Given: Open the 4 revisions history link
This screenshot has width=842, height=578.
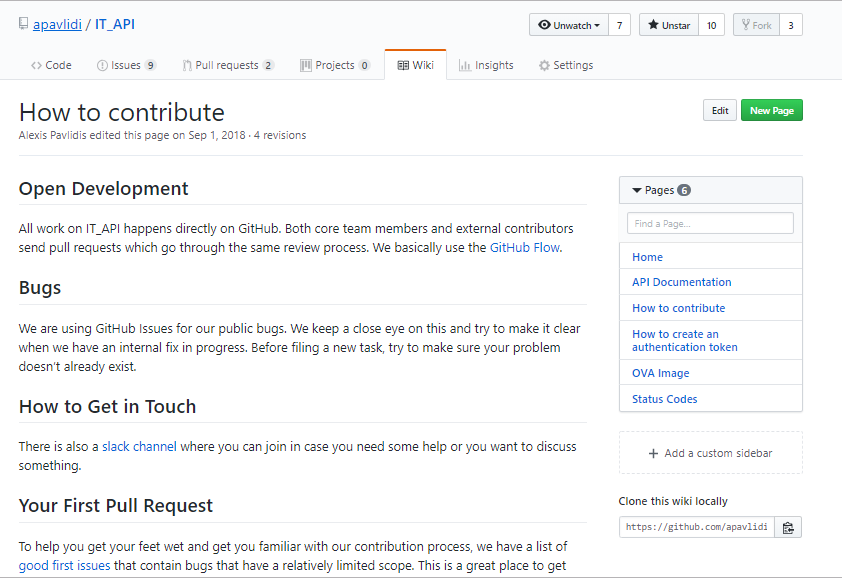Looking at the screenshot, I should (280, 135).
